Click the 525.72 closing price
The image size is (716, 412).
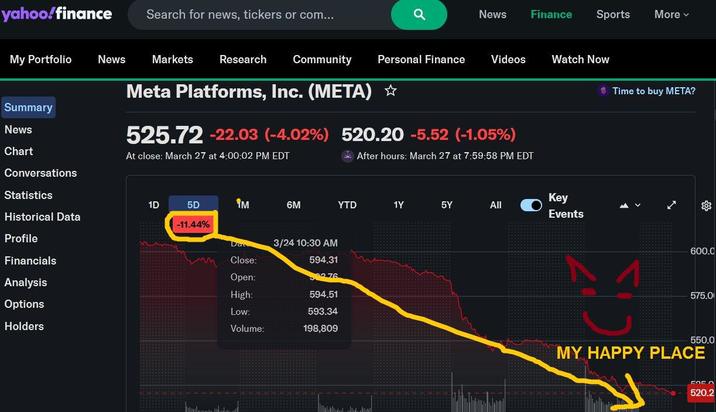tap(164, 135)
